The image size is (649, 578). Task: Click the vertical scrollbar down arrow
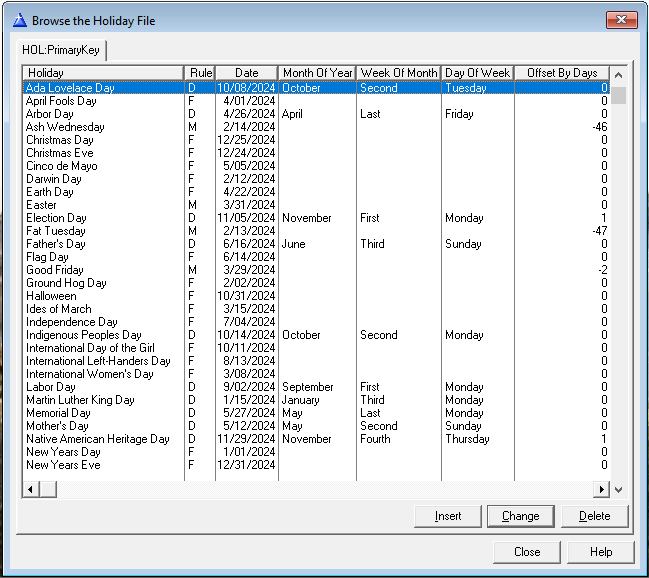[619, 489]
